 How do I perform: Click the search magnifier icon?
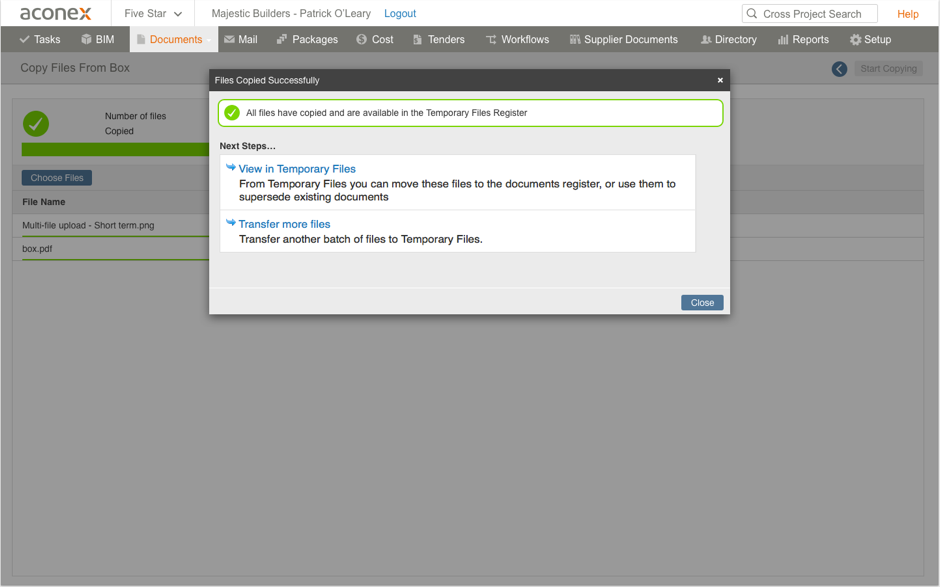pyautogui.click(x=752, y=14)
